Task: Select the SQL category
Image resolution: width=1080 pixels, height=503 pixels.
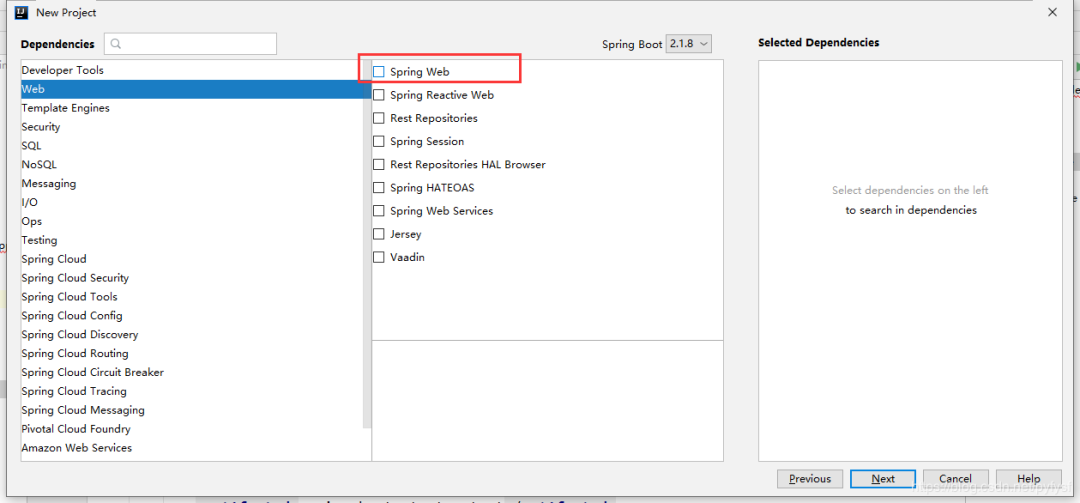Action: pos(196,146)
